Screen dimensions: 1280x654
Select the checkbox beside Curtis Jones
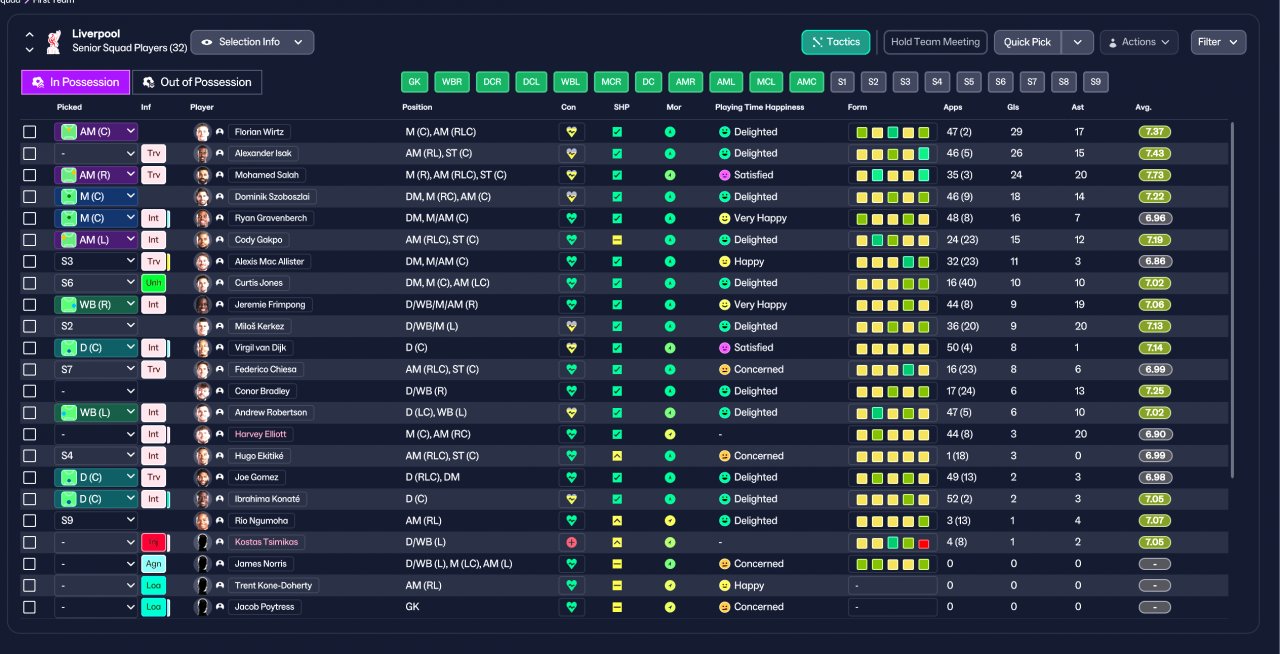click(30, 283)
